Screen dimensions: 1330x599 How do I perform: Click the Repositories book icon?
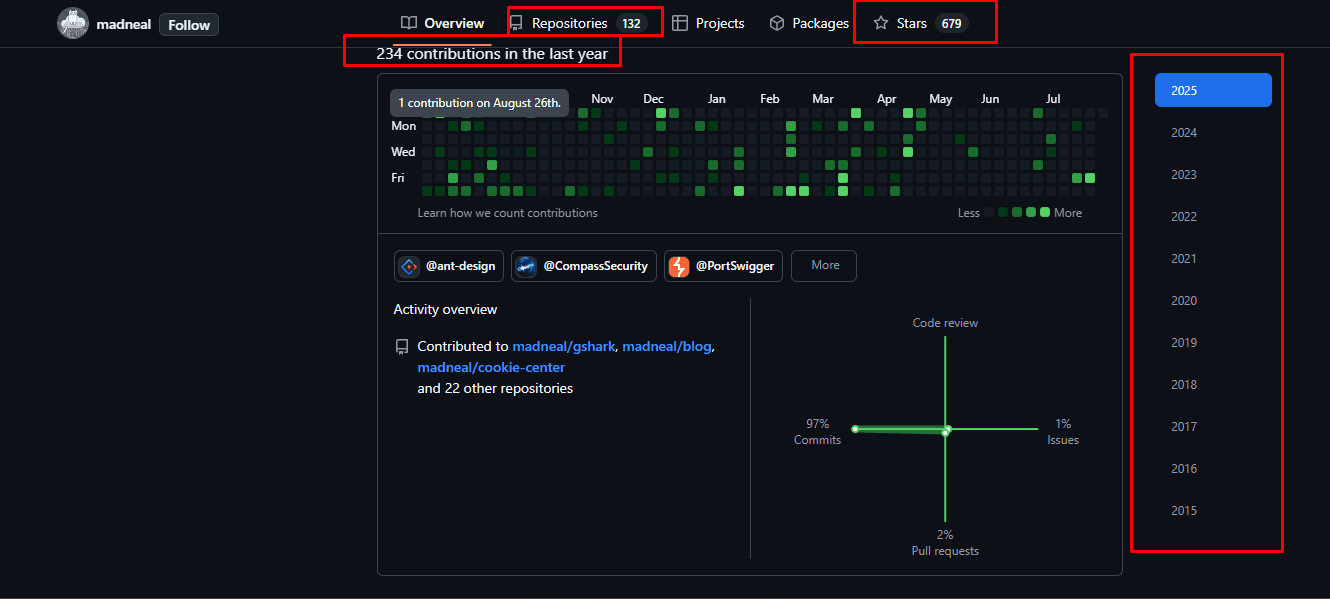click(516, 23)
